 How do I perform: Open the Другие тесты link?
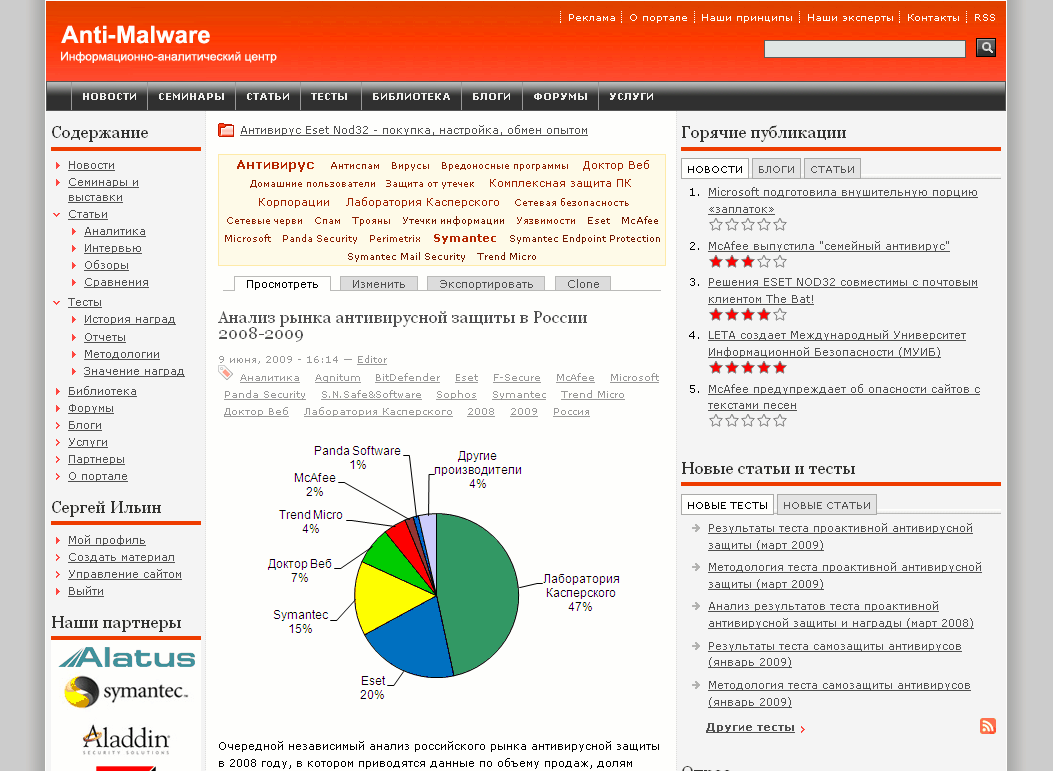[x=750, y=727]
